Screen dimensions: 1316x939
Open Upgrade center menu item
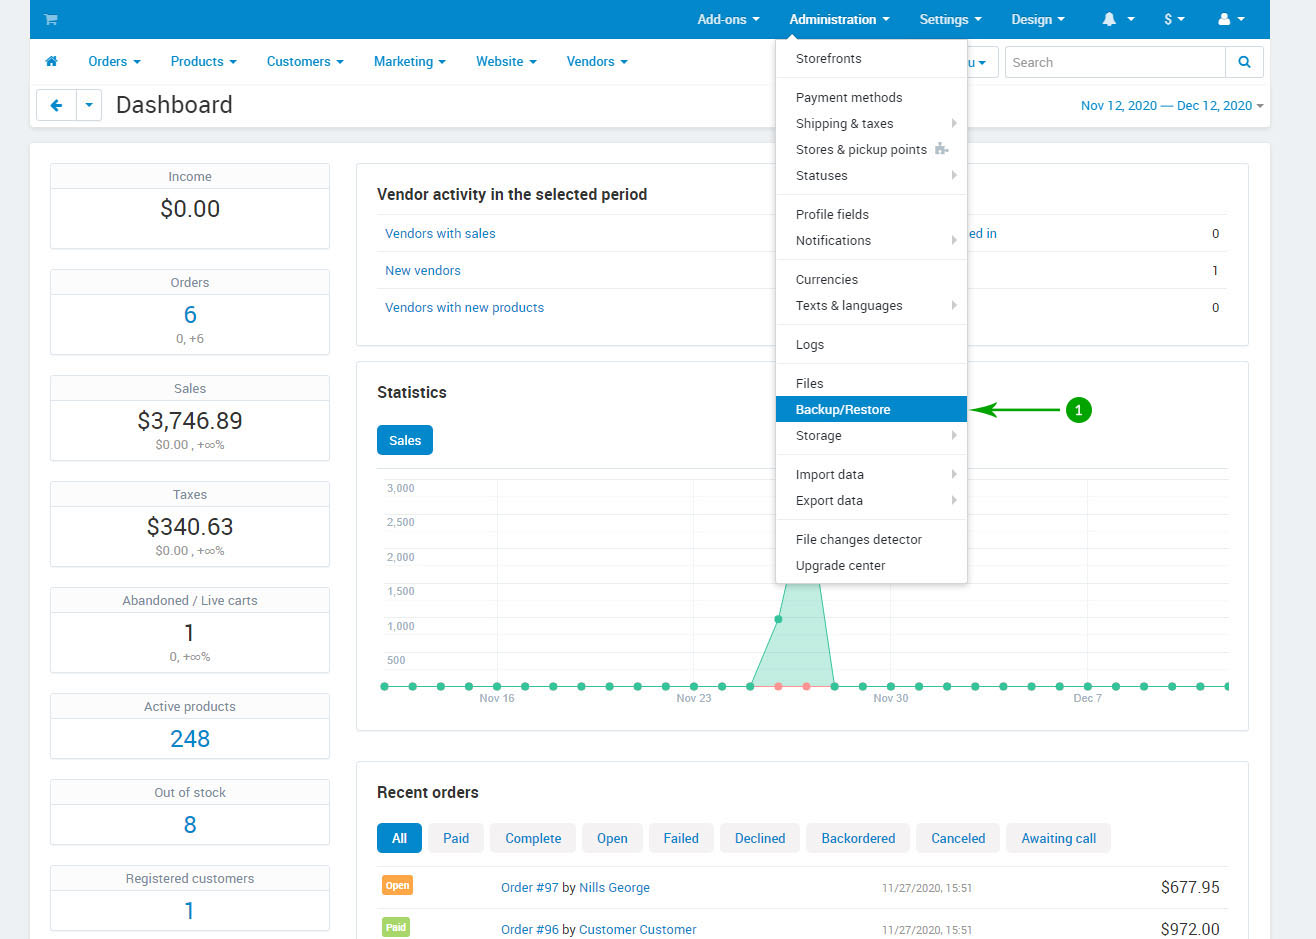(x=871, y=565)
